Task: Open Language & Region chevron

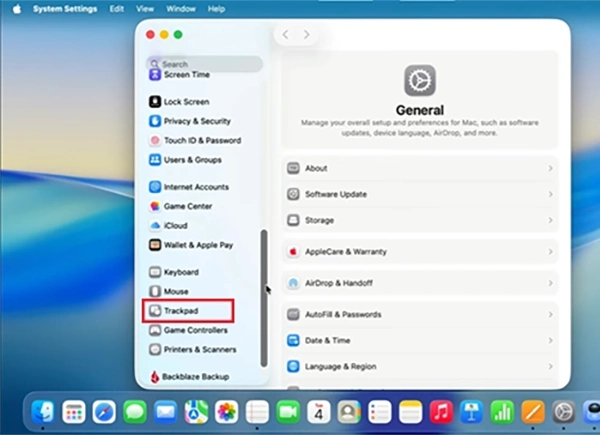Action: coord(550,367)
